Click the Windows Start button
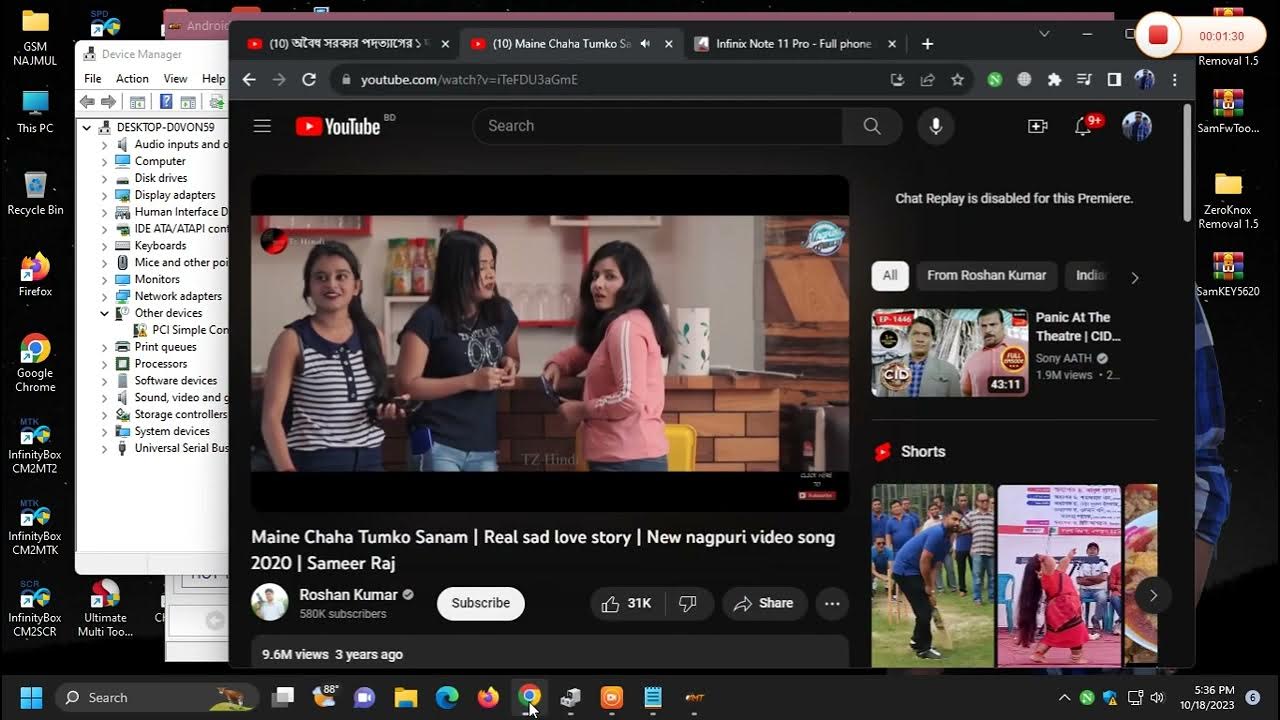 click(x=31, y=697)
